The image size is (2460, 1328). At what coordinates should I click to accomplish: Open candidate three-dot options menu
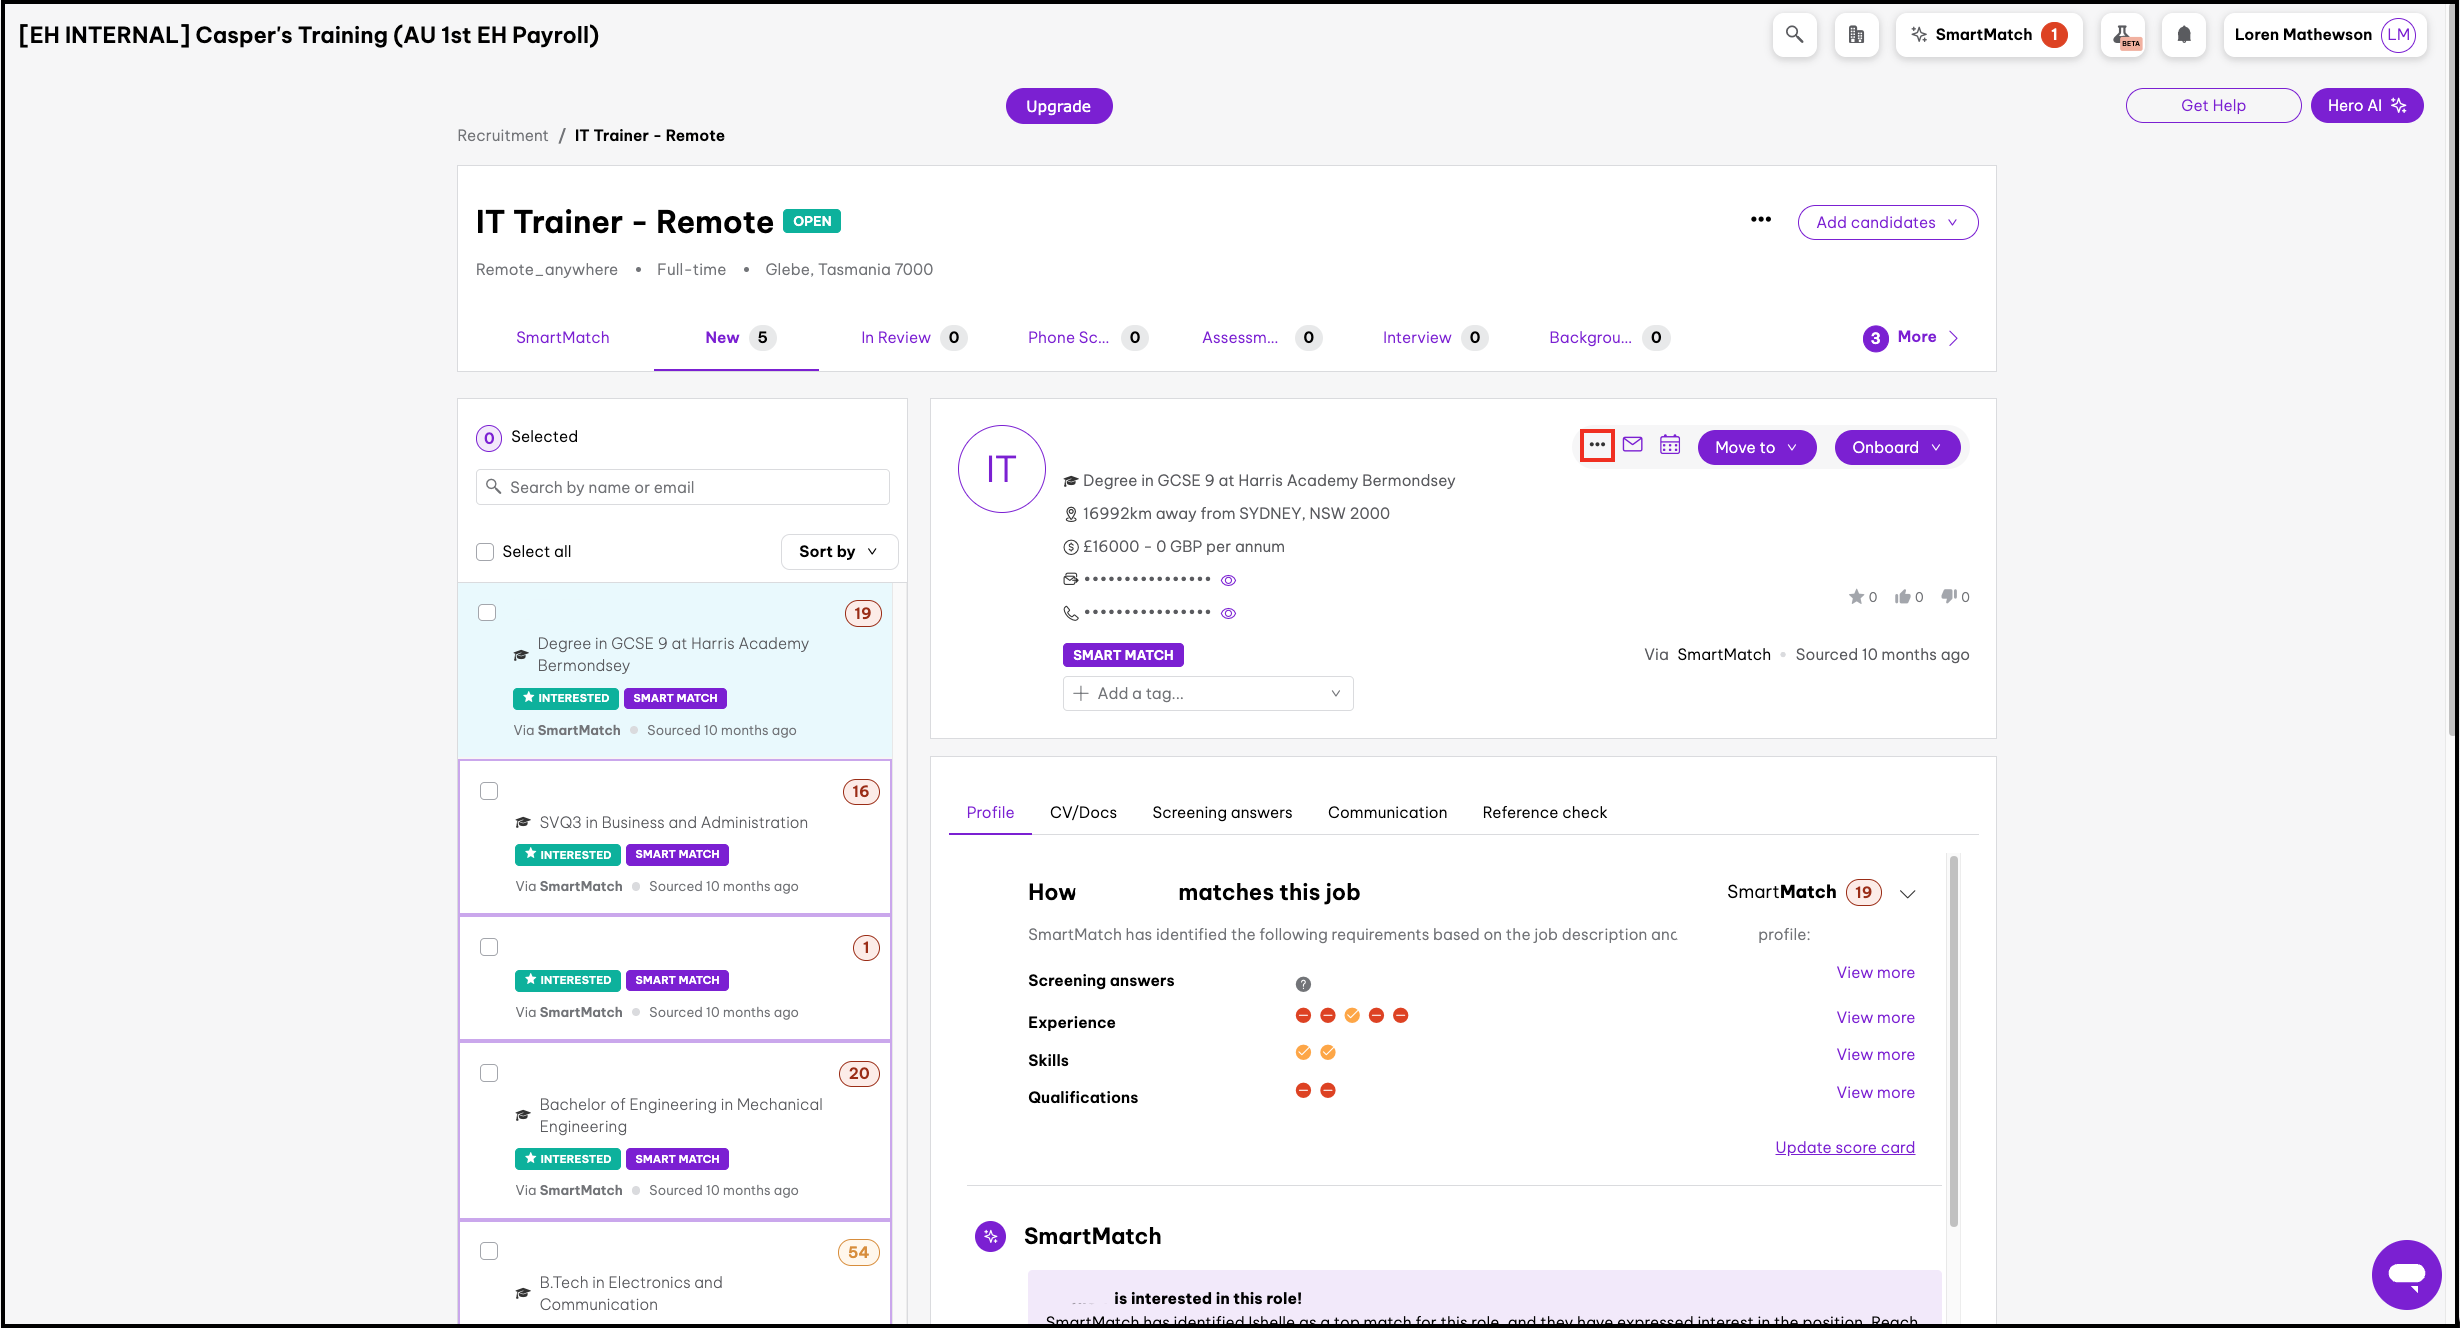tap(1597, 445)
